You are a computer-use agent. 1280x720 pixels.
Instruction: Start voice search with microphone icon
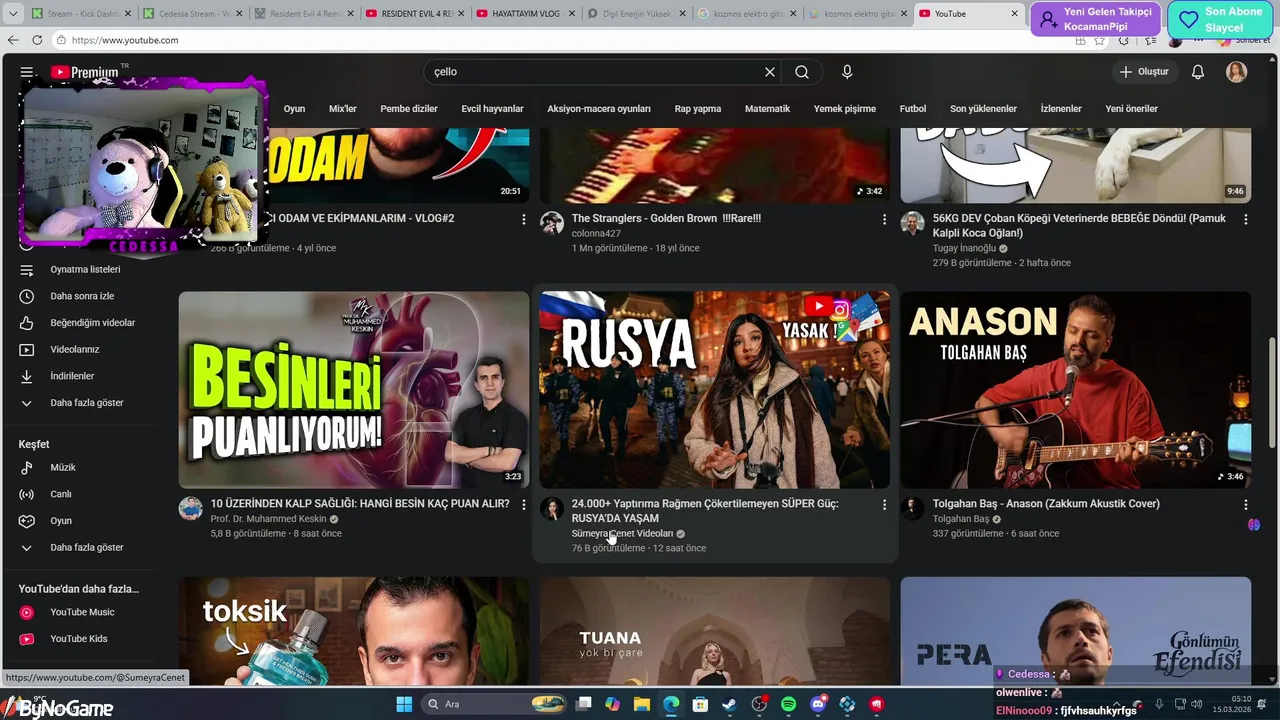(847, 72)
